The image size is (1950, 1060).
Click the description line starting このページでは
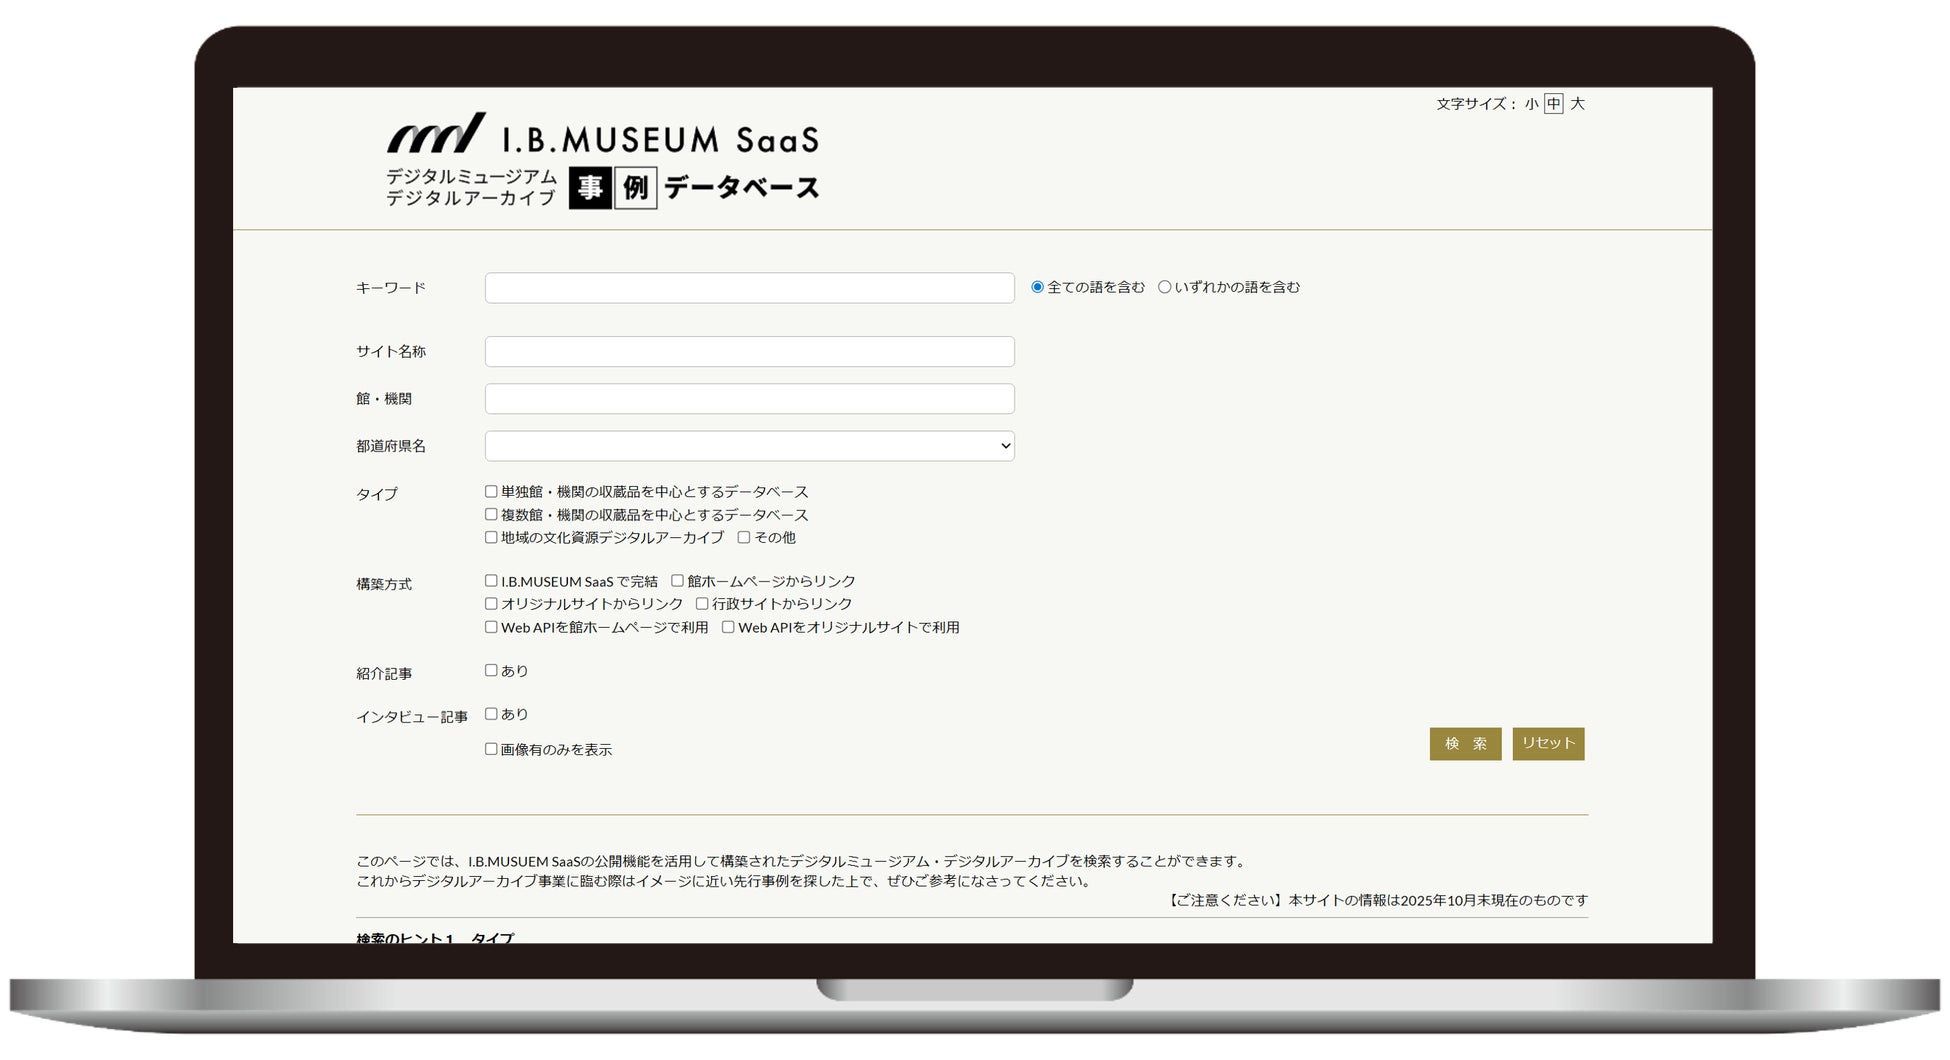tap(803, 861)
